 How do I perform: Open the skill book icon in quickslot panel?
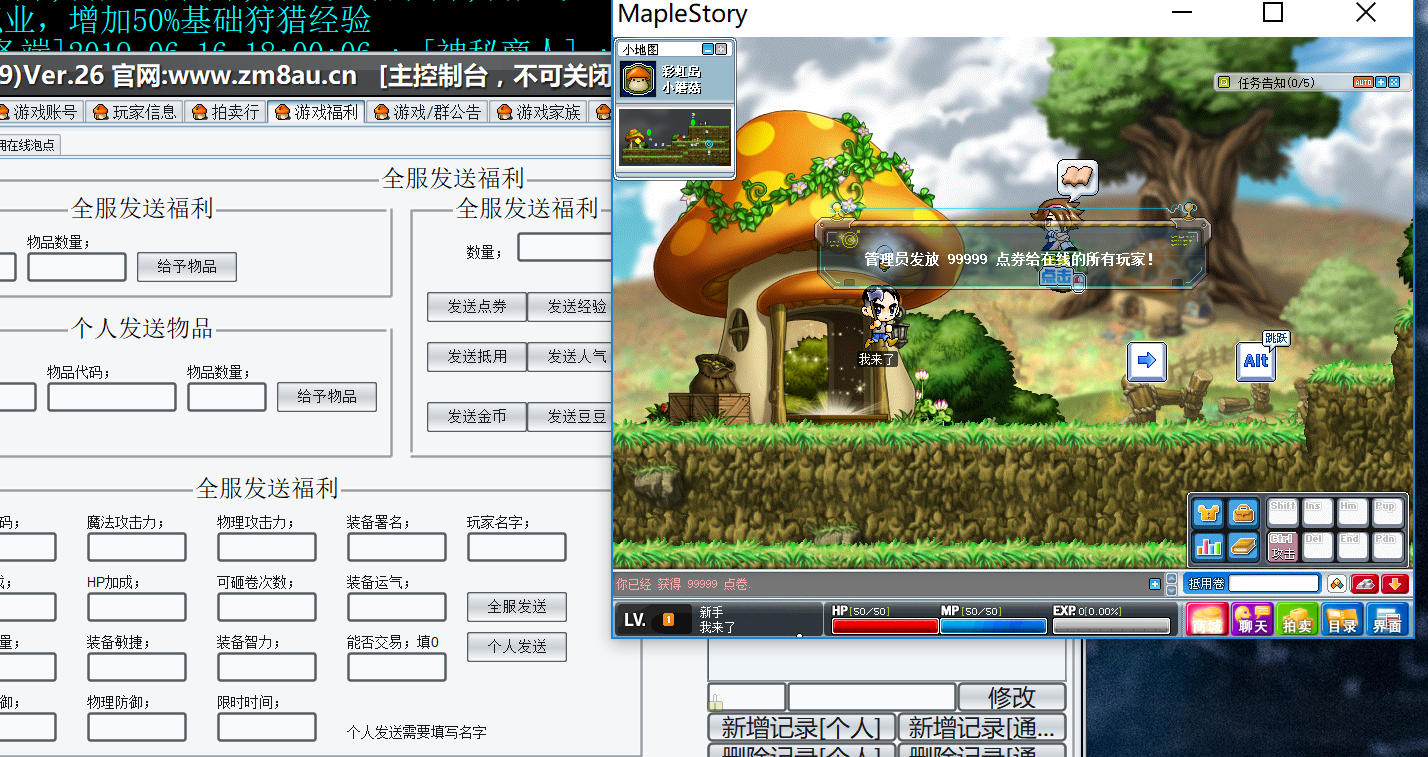1243,546
